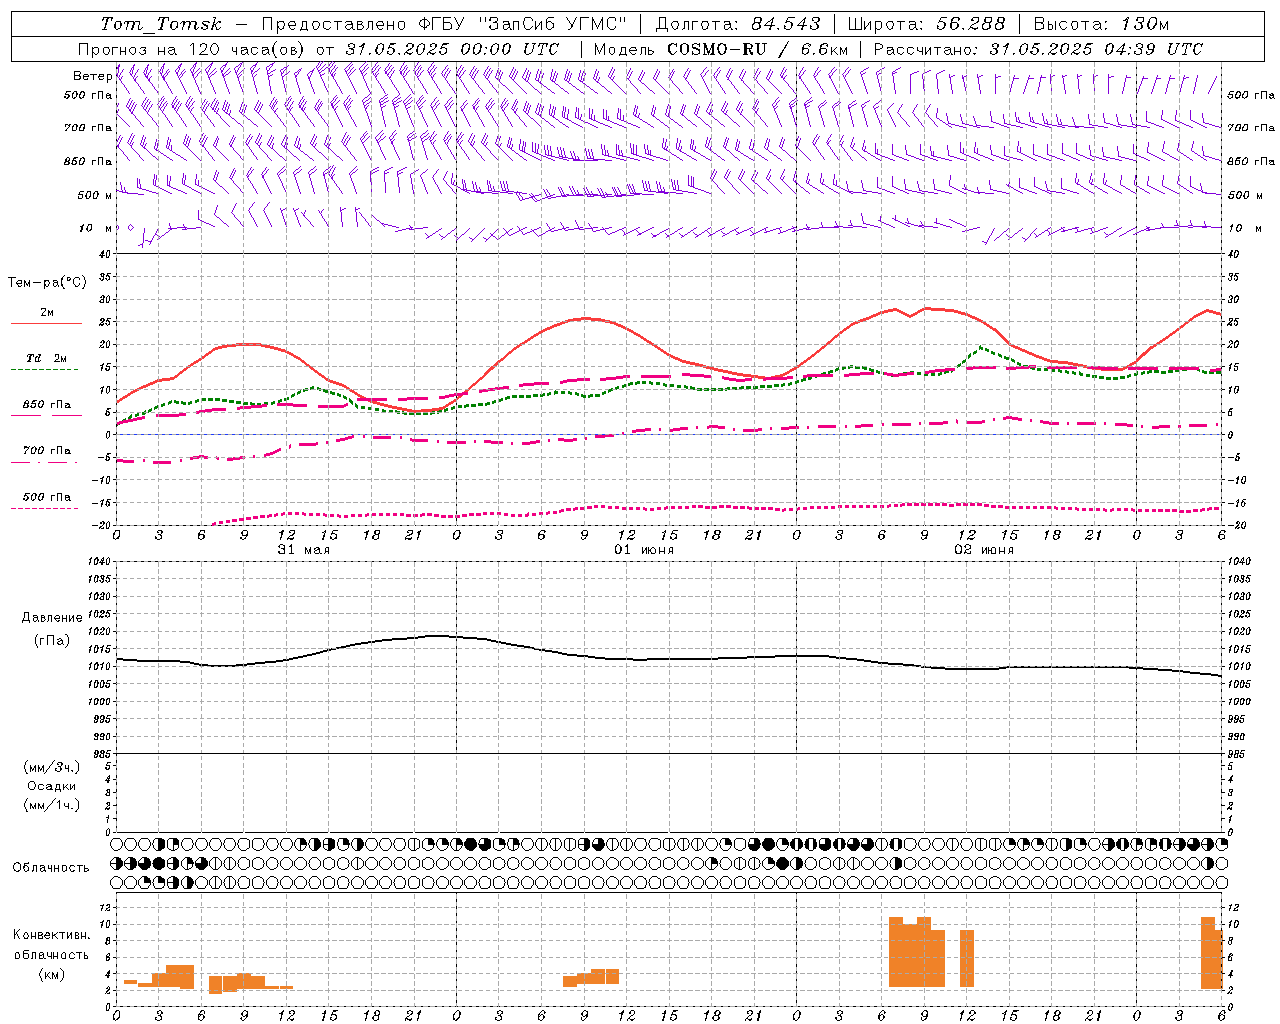Click the orange convective bar group on 01 июня
Screen dimensions: 1280x1024
(x=591, y=978)
